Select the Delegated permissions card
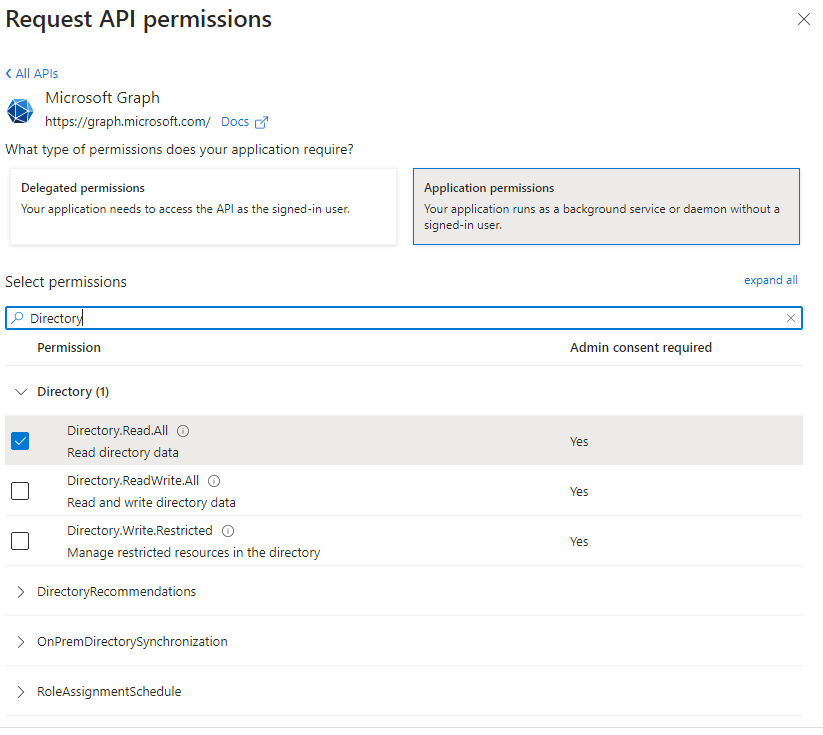The width and height of the screenshot is (823, 735). point(203,206)
